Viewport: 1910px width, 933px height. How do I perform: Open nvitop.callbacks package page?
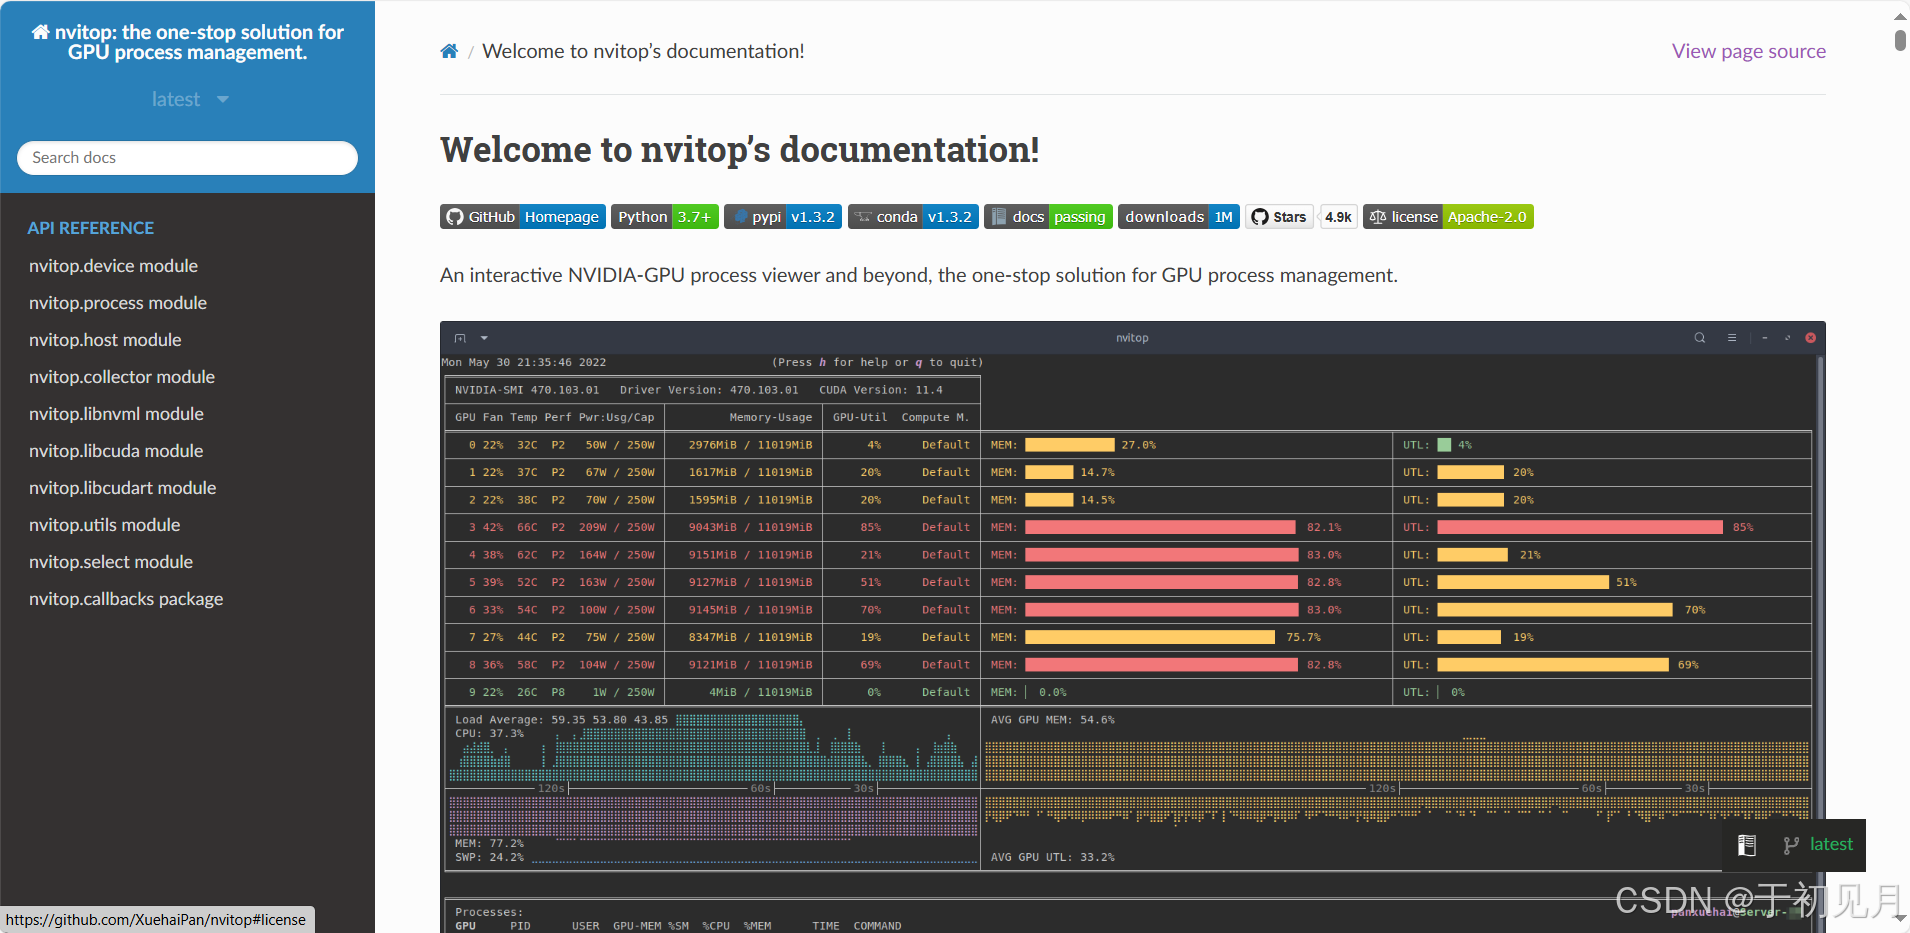pyautogui.click(x=126, y=599)
